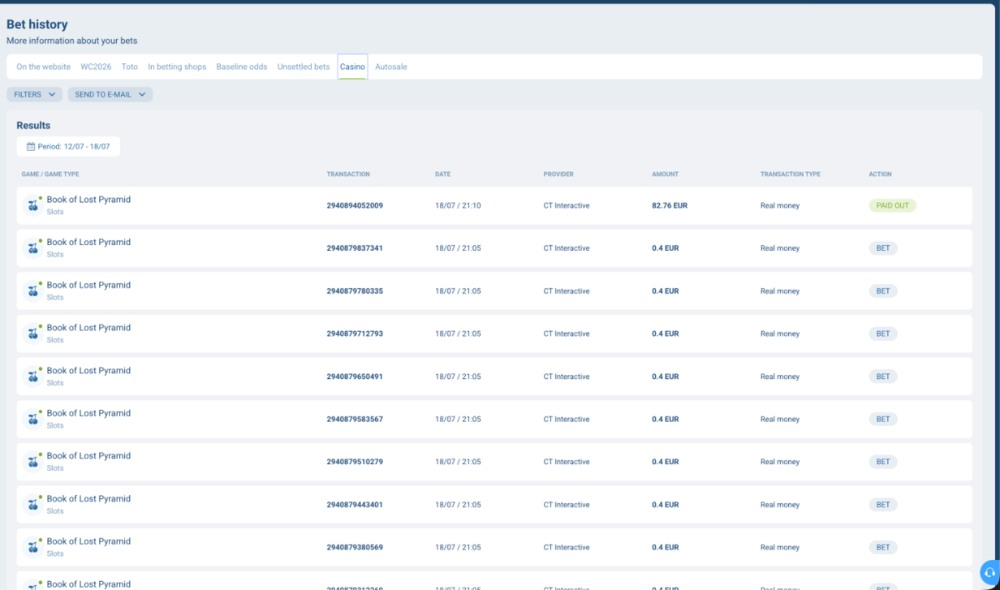Click transaction number 2940879380569

tap(355, 547)
